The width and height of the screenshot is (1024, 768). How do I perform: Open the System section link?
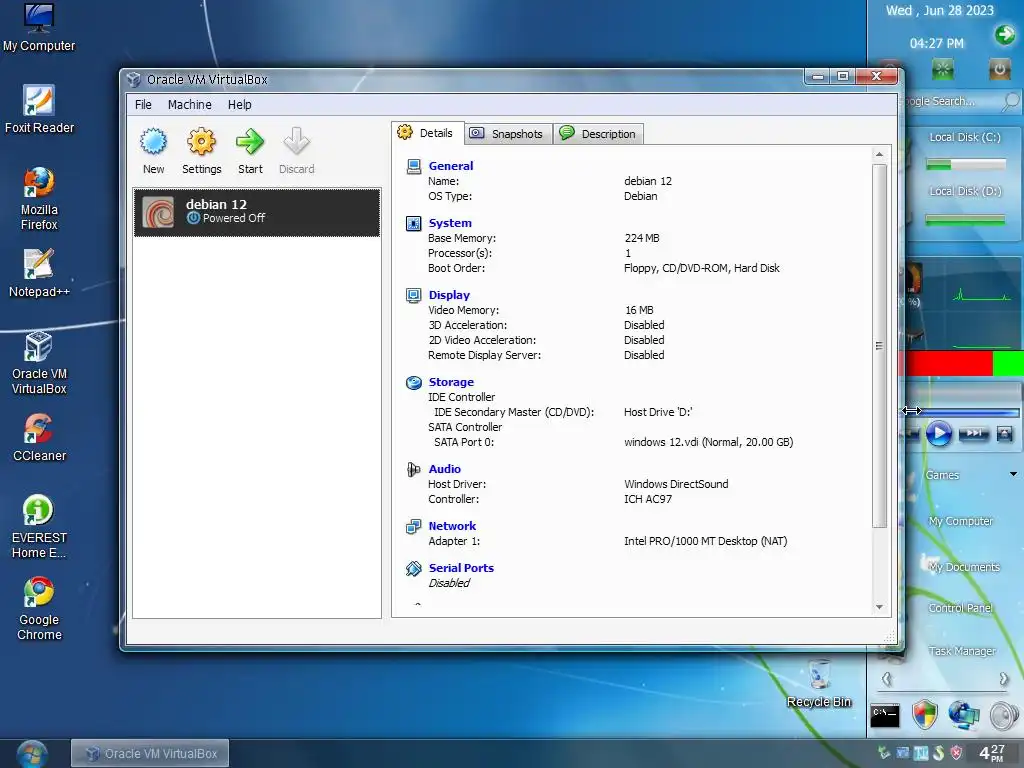[x=450, y=223]
